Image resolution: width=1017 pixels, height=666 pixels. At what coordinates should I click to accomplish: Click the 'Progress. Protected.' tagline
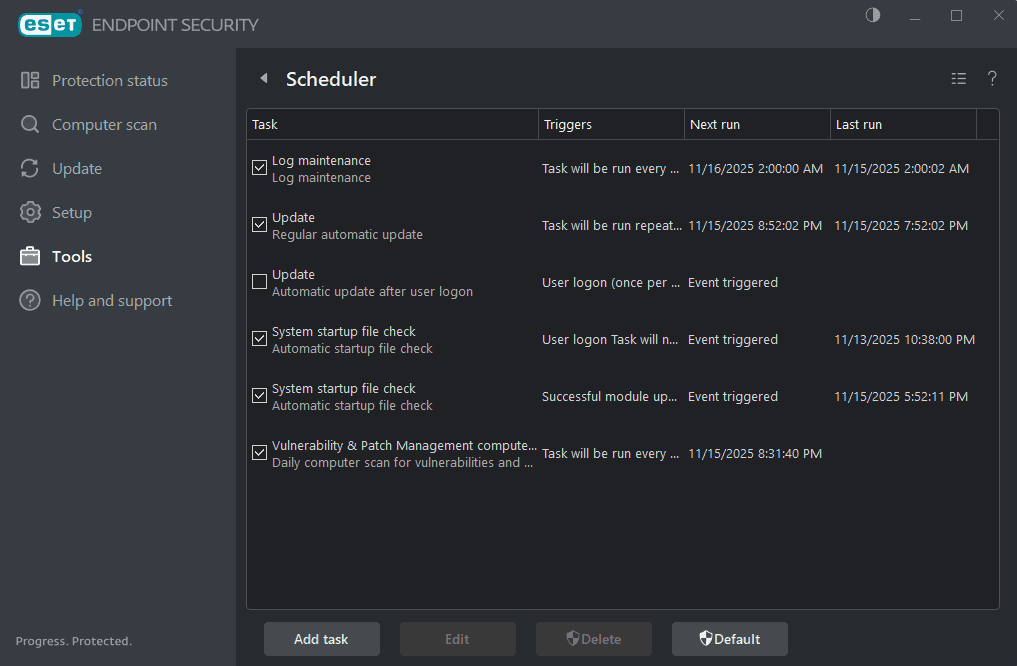pyautogui.click(x=73, y=641)
